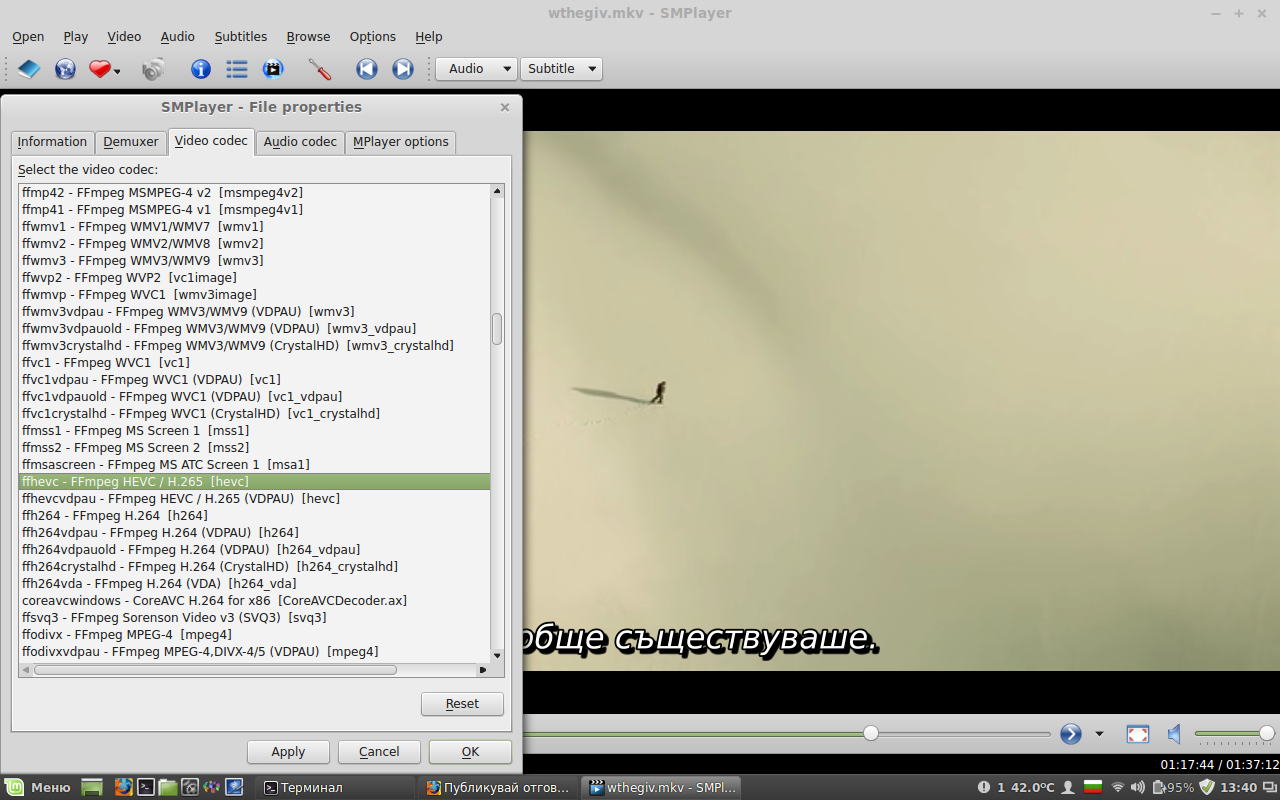Close the File properties dialog
1280x800 pixels.
point(505,107)
